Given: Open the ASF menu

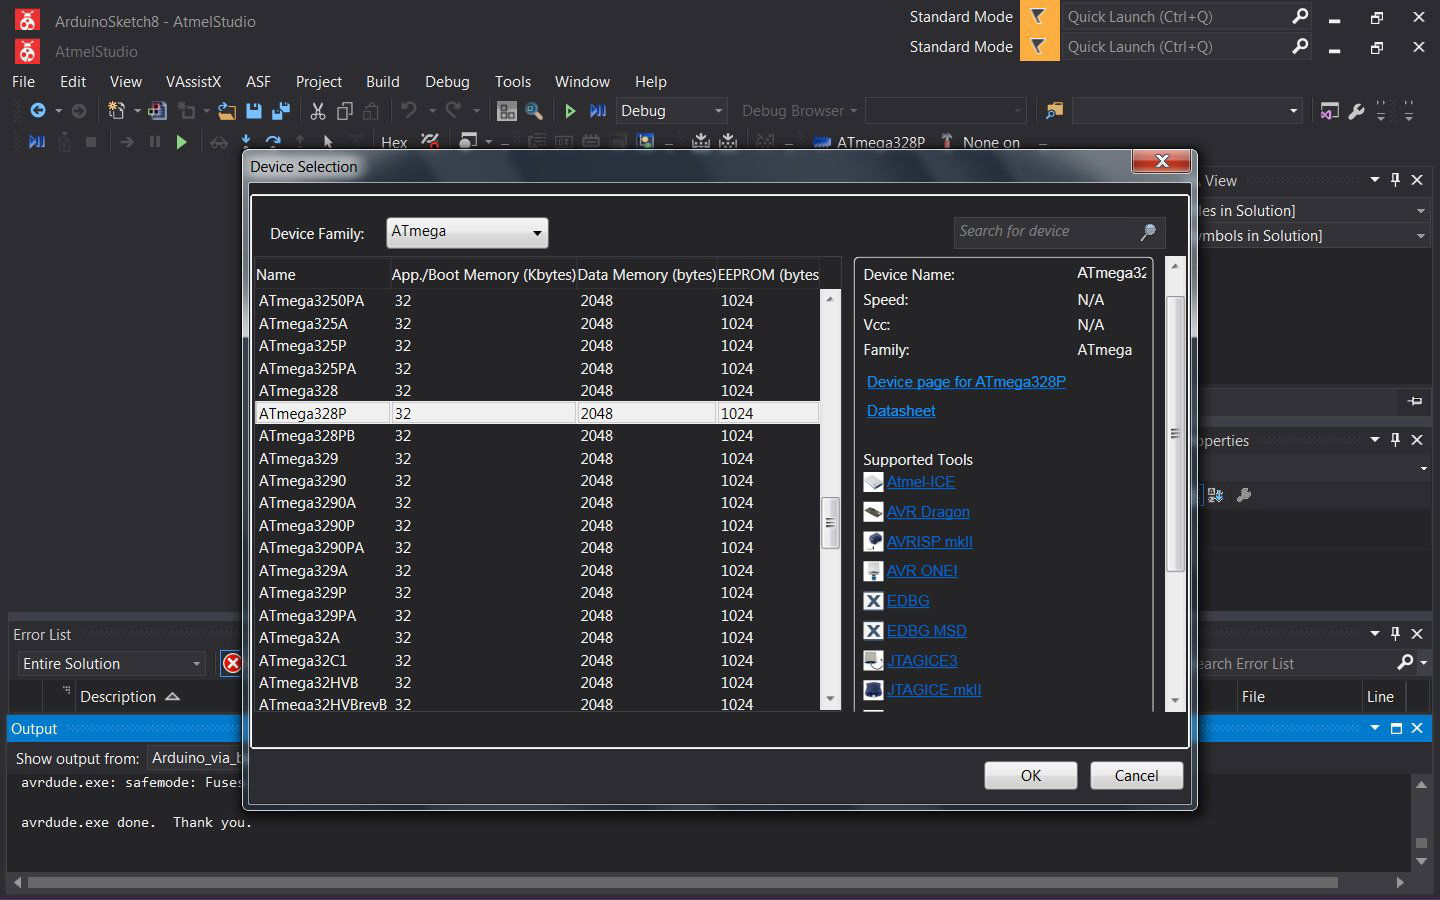Looking at the screenshot, I should point(258,82).
